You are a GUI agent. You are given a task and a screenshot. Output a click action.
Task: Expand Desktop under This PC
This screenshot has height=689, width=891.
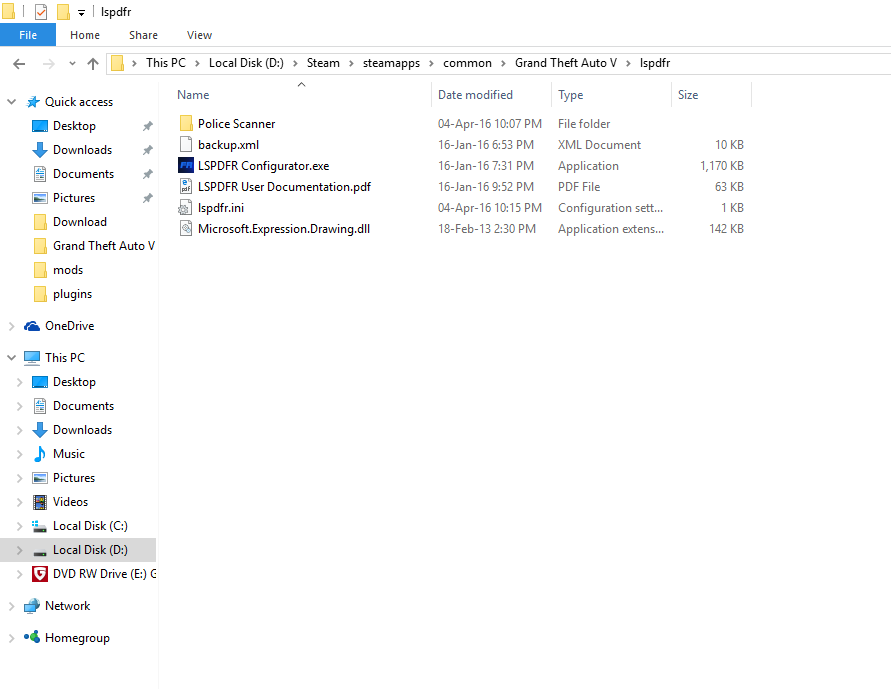coord(19,382)
